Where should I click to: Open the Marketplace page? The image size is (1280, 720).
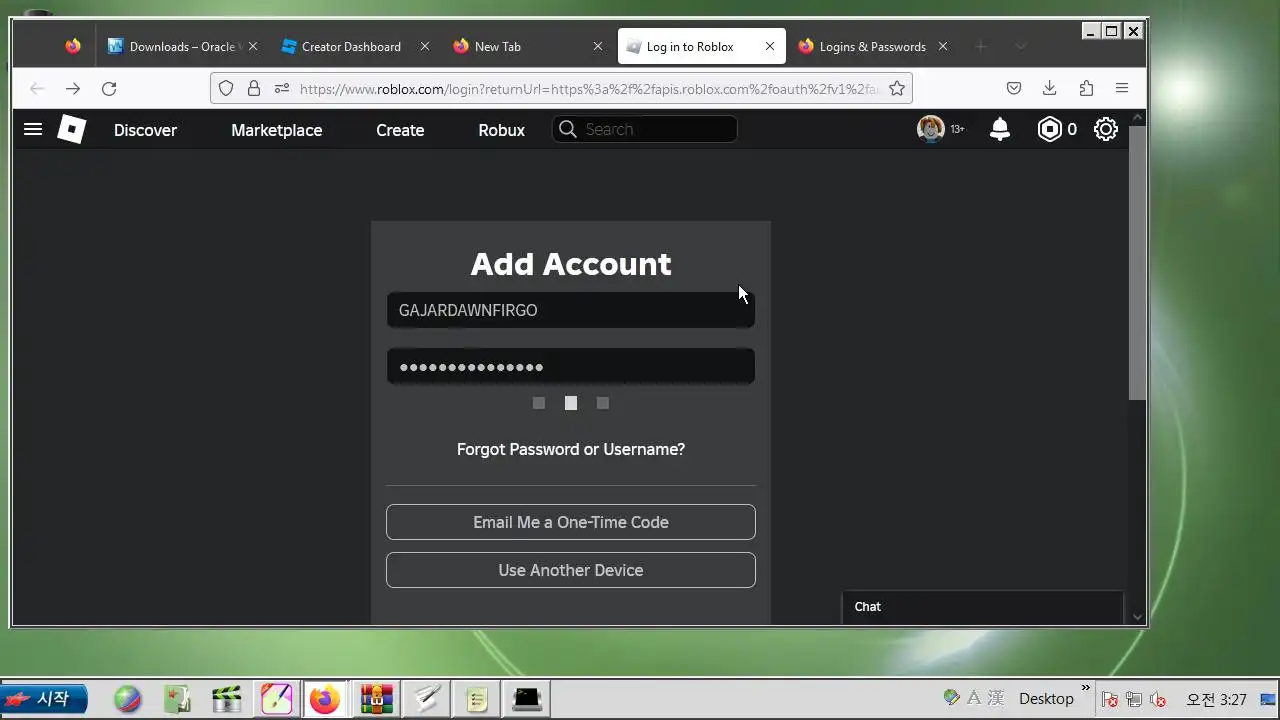(277, 130)
